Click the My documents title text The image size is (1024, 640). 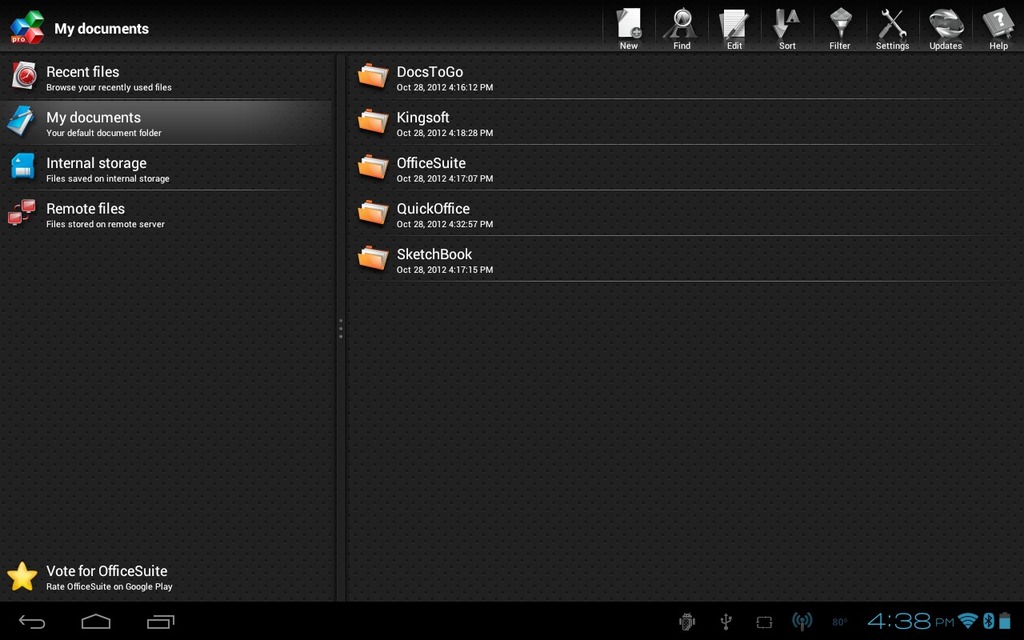point(101,29)
